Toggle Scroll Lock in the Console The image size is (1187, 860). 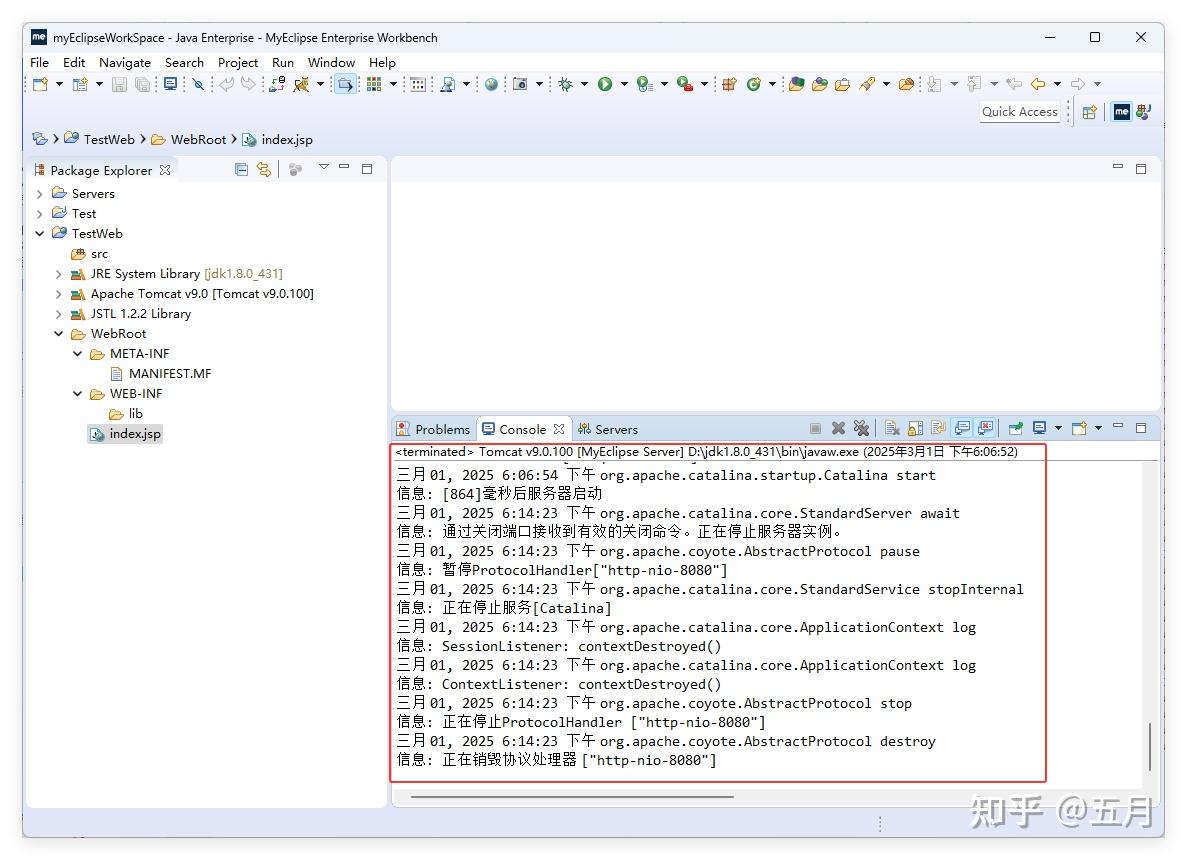pyautogui.click(x=913, y=428)
